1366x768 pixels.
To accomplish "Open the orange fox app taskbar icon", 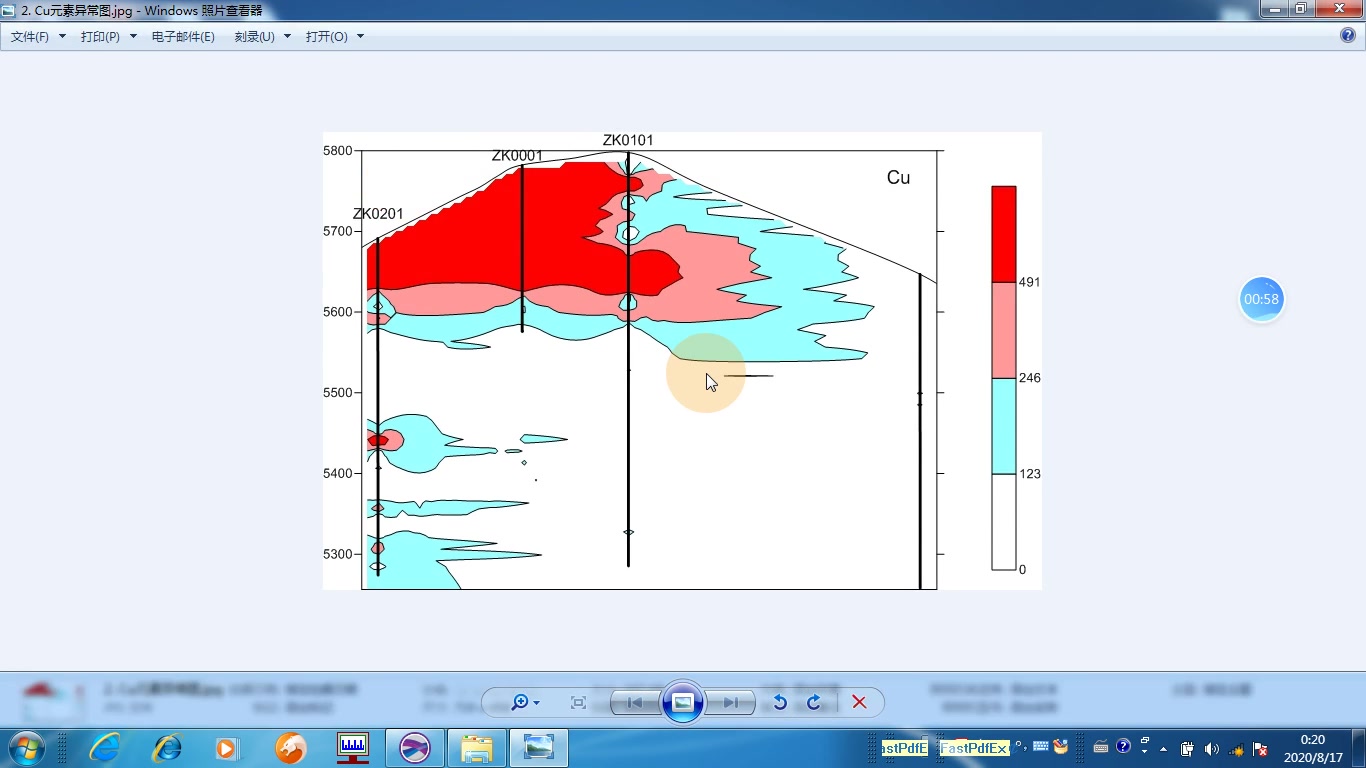I will tap(290, 748).
